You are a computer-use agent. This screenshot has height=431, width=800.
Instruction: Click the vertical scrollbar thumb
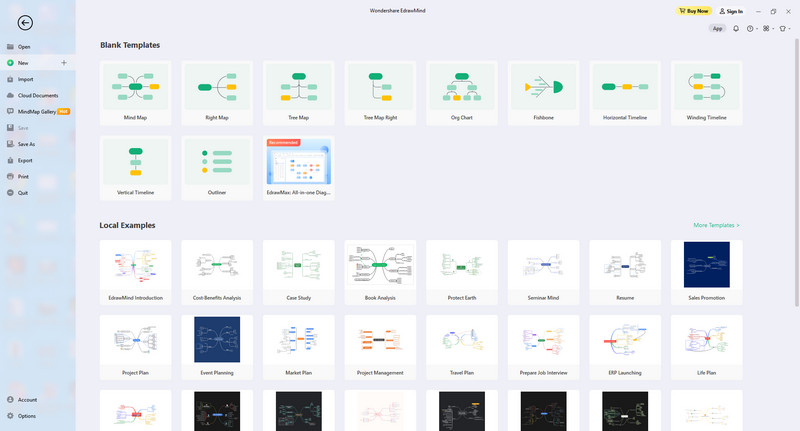(796, 172)
